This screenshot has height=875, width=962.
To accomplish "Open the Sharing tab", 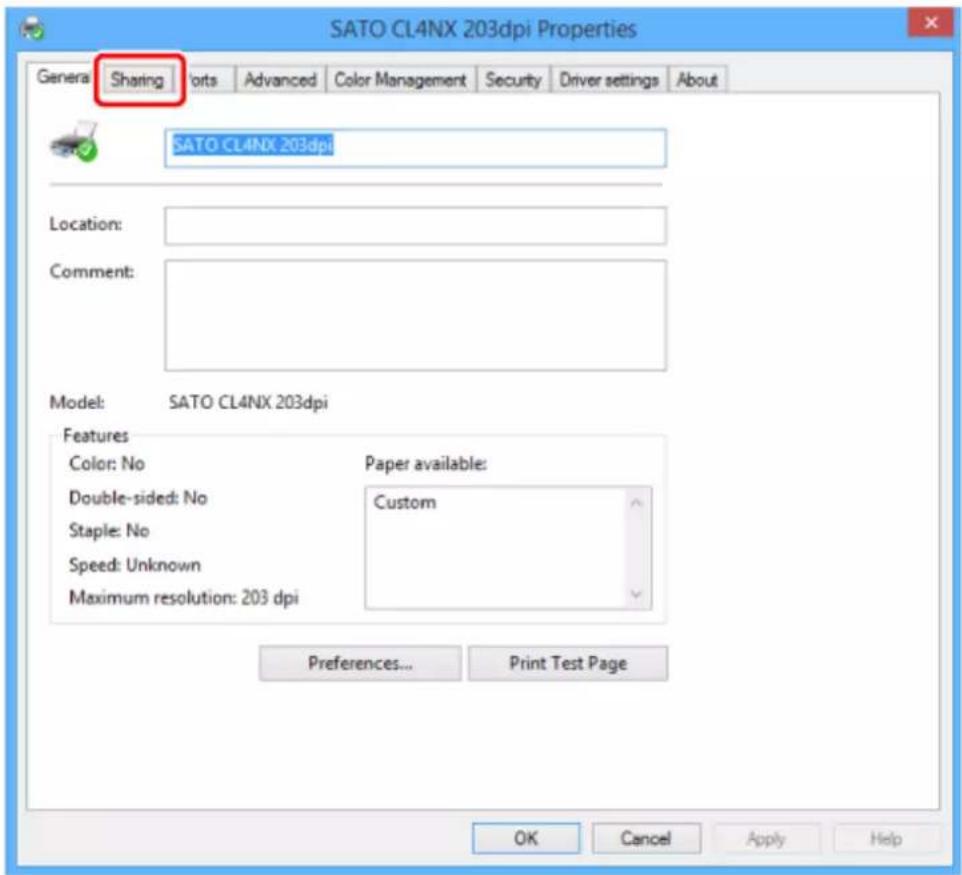I will [x=137, y=80].
